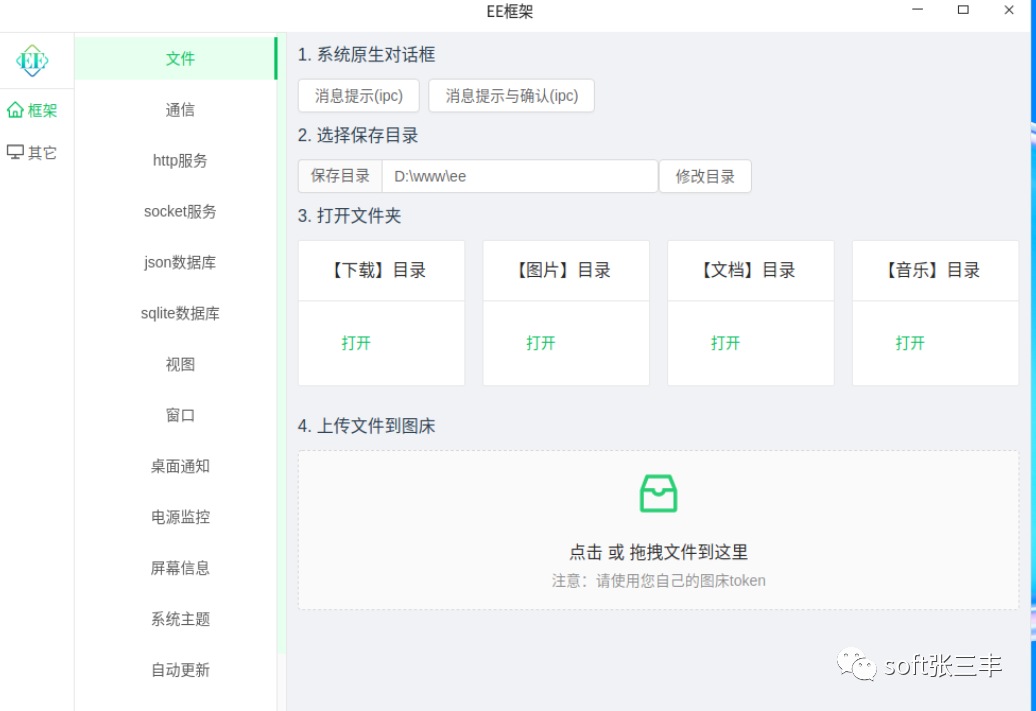Click 消息提示与确认(ipc) button
This screenshot has height=711, width=1036.
[511, 96]
